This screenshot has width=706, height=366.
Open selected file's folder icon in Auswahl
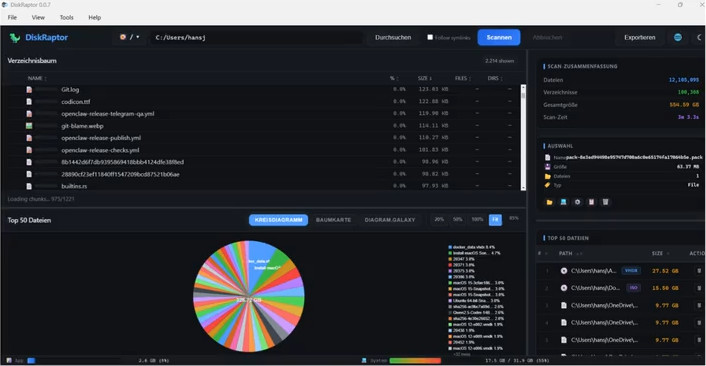point(549,202)
